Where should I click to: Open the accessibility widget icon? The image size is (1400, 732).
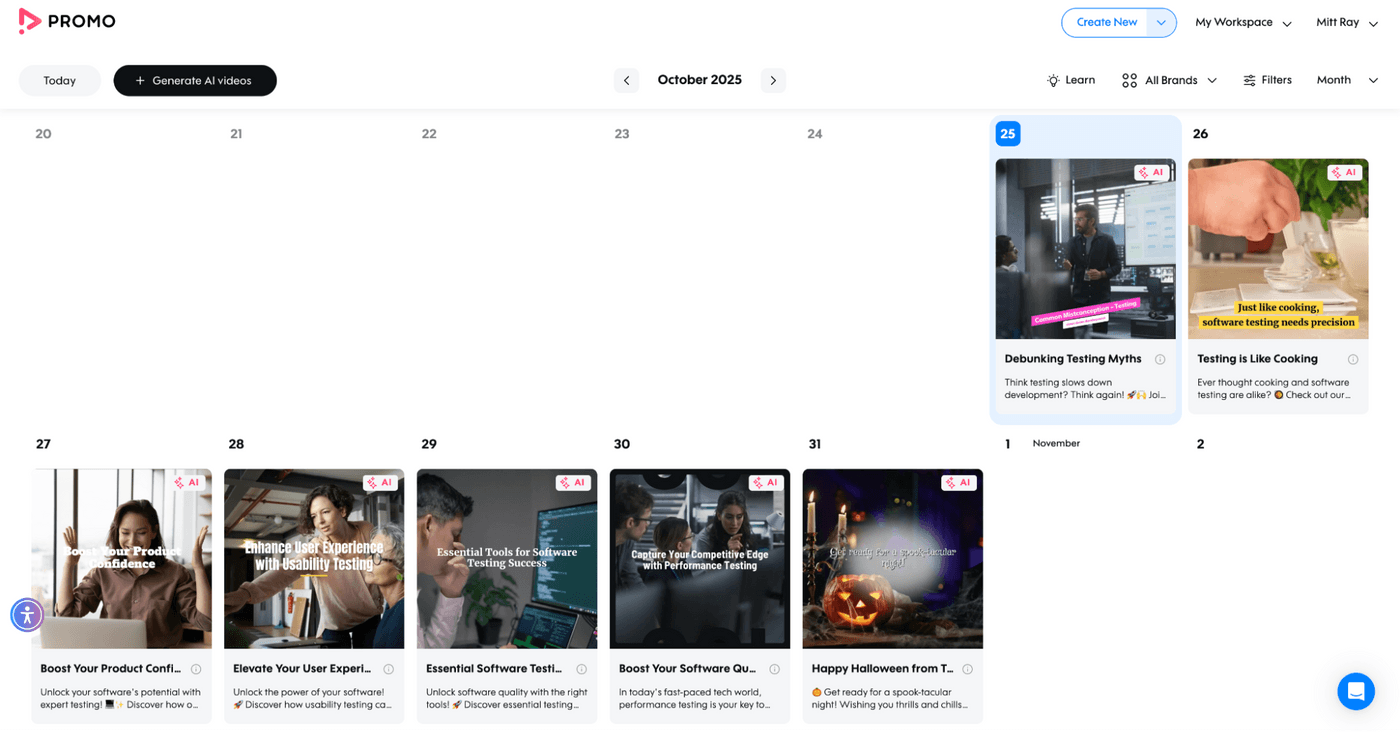[27, 614]
